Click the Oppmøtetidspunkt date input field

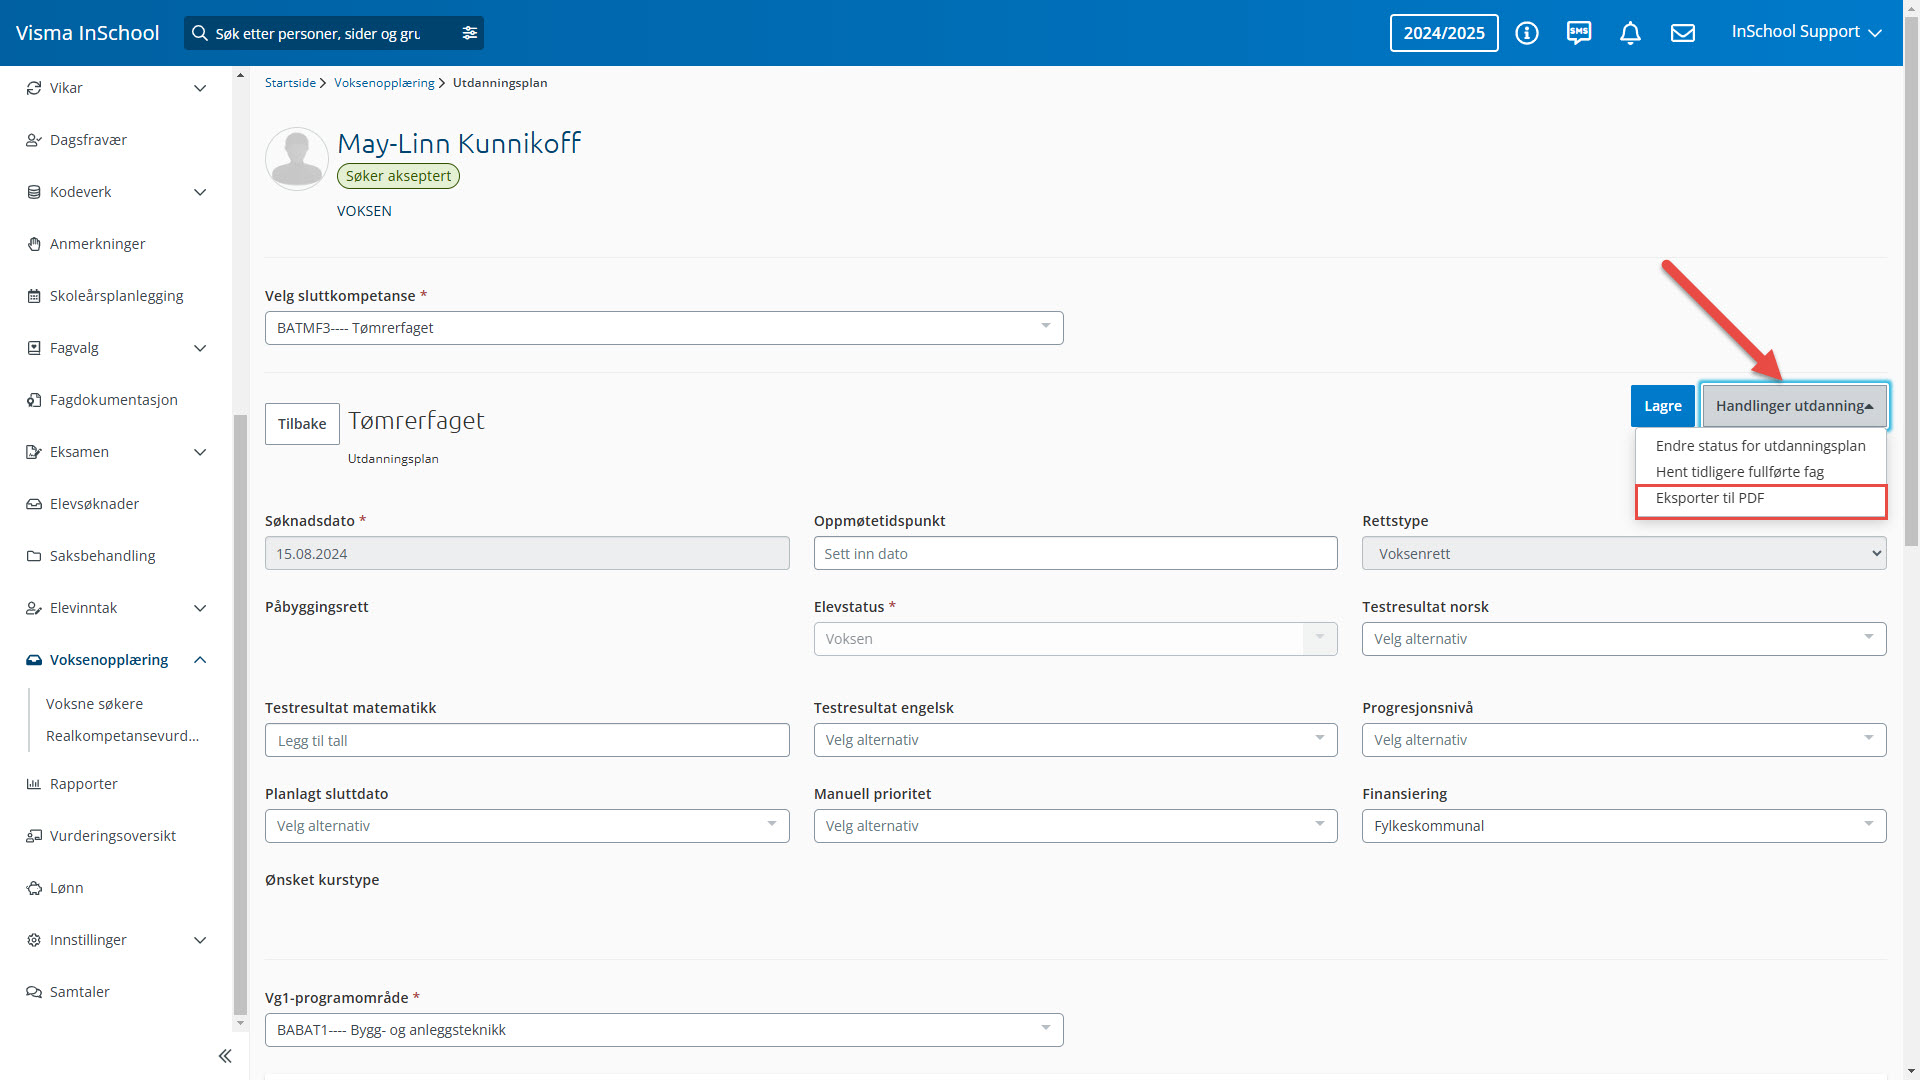pyautogui.click(x=1075, y=554)
